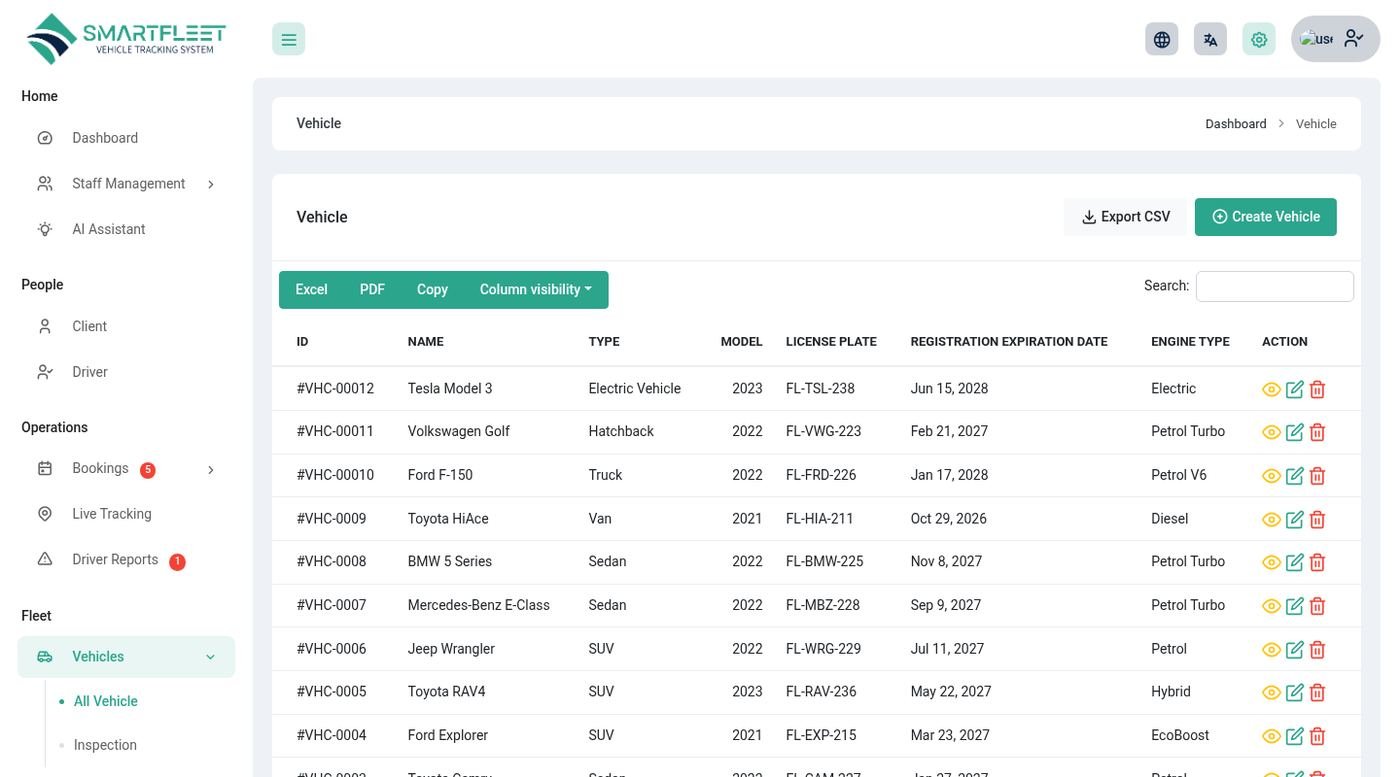Screen dimensions: 1400x777
Task: View Volkswagen Golf details via the eye icon
Action: (x=1271, y=432)
